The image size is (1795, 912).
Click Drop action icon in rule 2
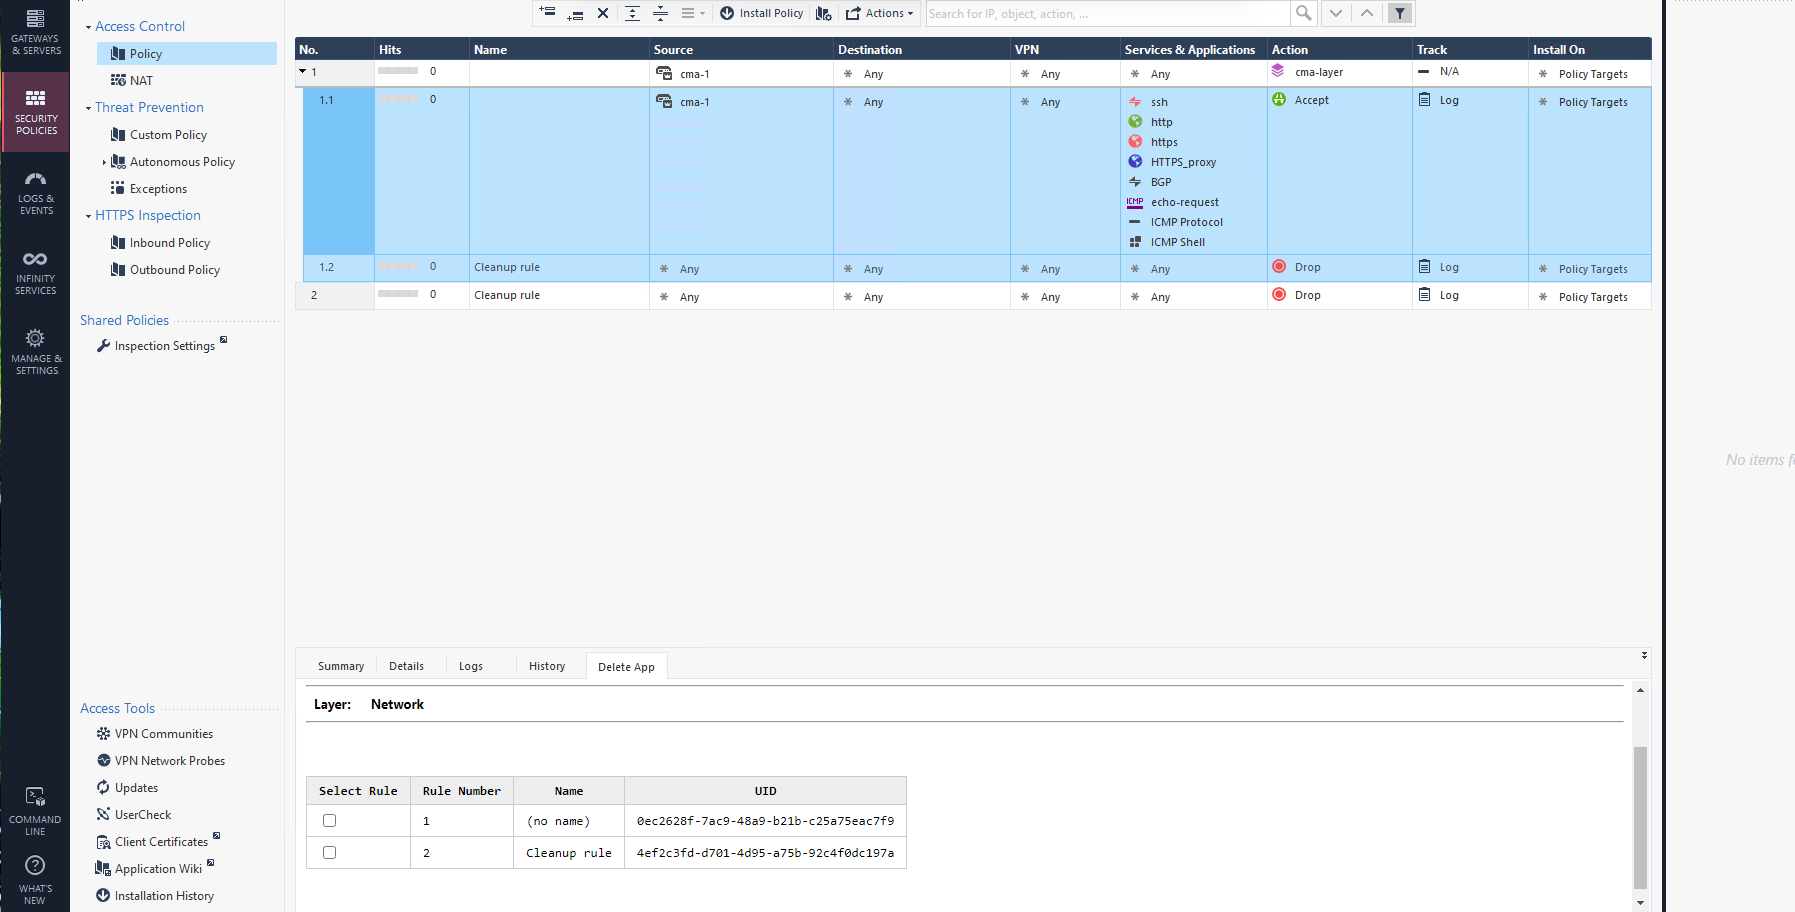(1279, 294)
